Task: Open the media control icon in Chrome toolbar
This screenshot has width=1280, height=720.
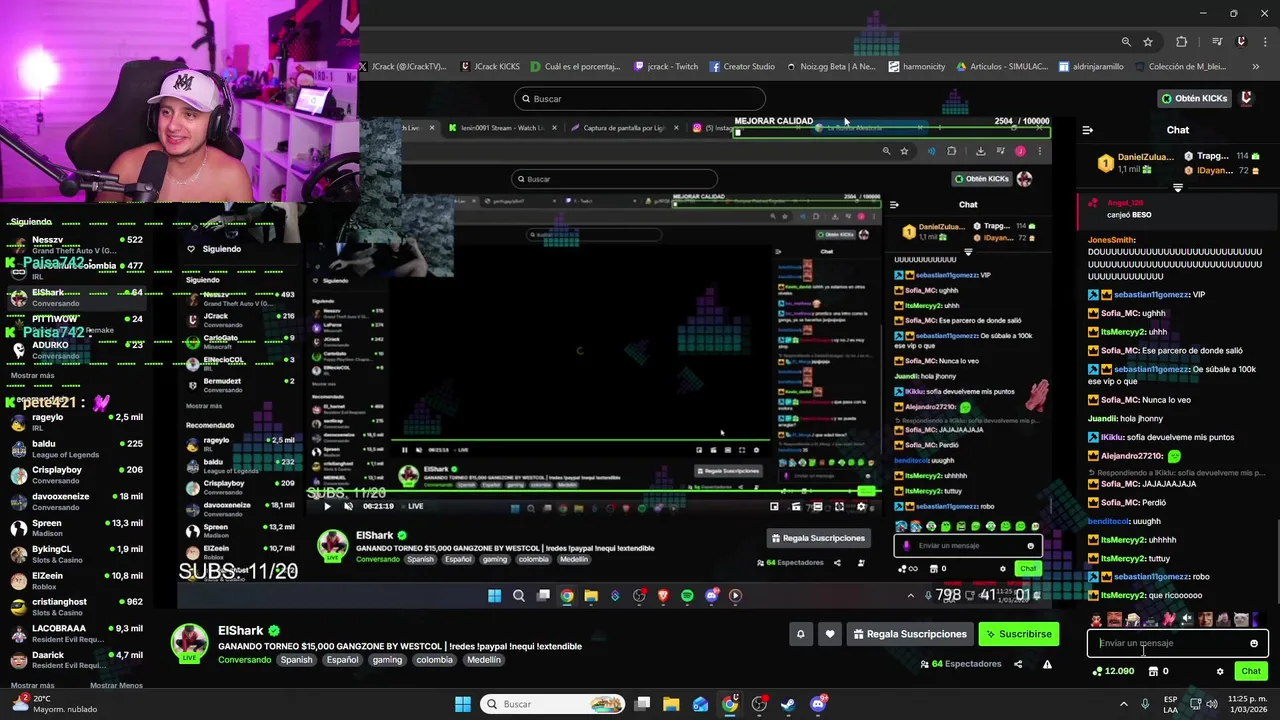Action: [1217, 42]
